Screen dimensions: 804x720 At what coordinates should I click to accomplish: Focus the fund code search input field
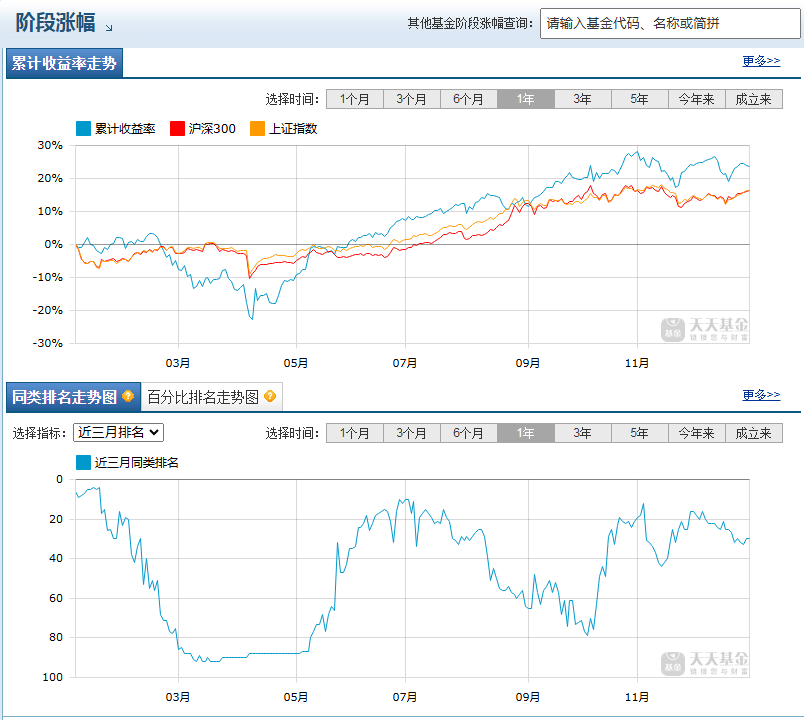pyautogui.click(x=670, y=23)
